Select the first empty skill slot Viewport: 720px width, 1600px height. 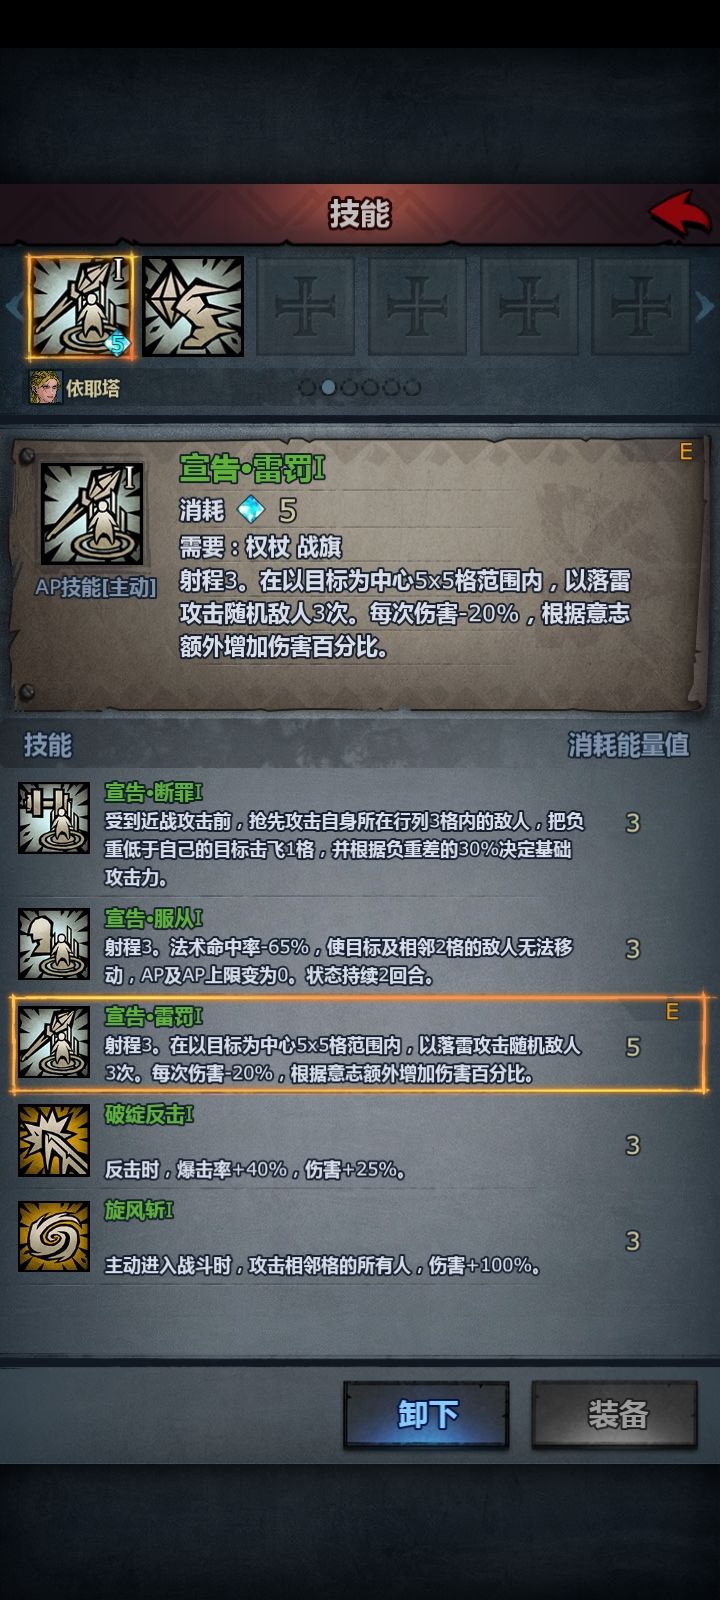coord(305,307)
